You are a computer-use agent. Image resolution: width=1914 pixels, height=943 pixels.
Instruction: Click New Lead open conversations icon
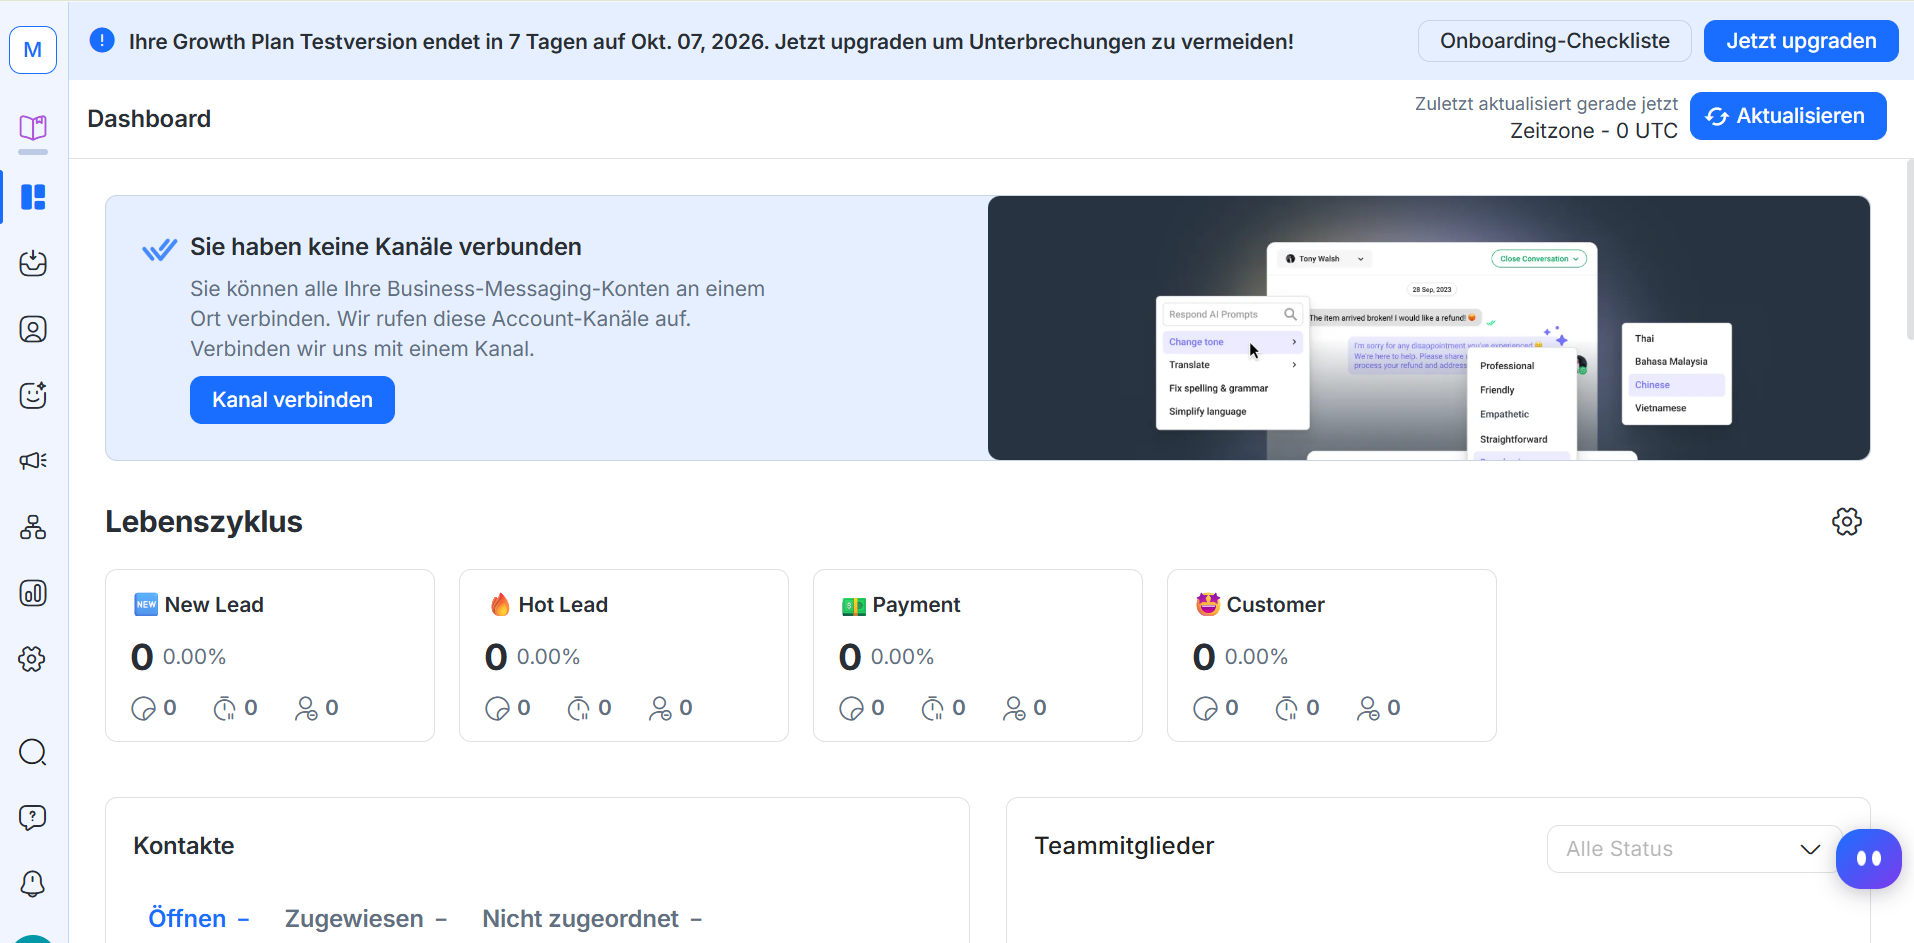coord(143,709)
